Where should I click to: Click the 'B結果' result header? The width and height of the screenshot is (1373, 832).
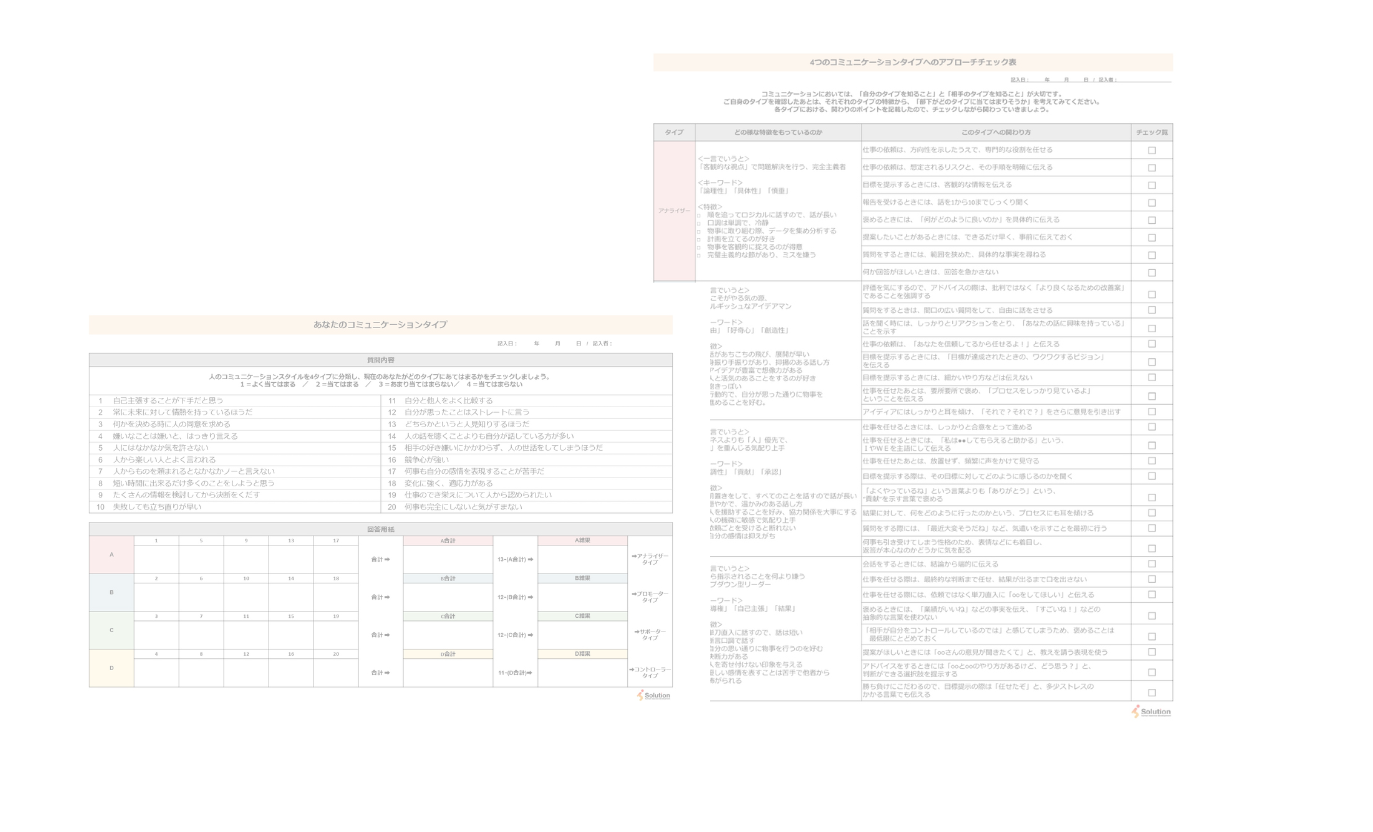point(583,578)
